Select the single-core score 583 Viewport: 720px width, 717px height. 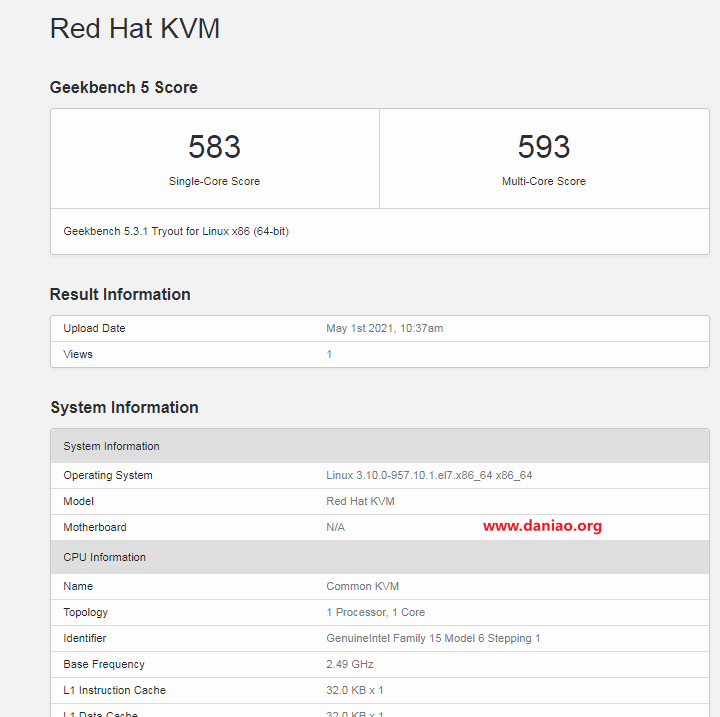pos(214,147)
